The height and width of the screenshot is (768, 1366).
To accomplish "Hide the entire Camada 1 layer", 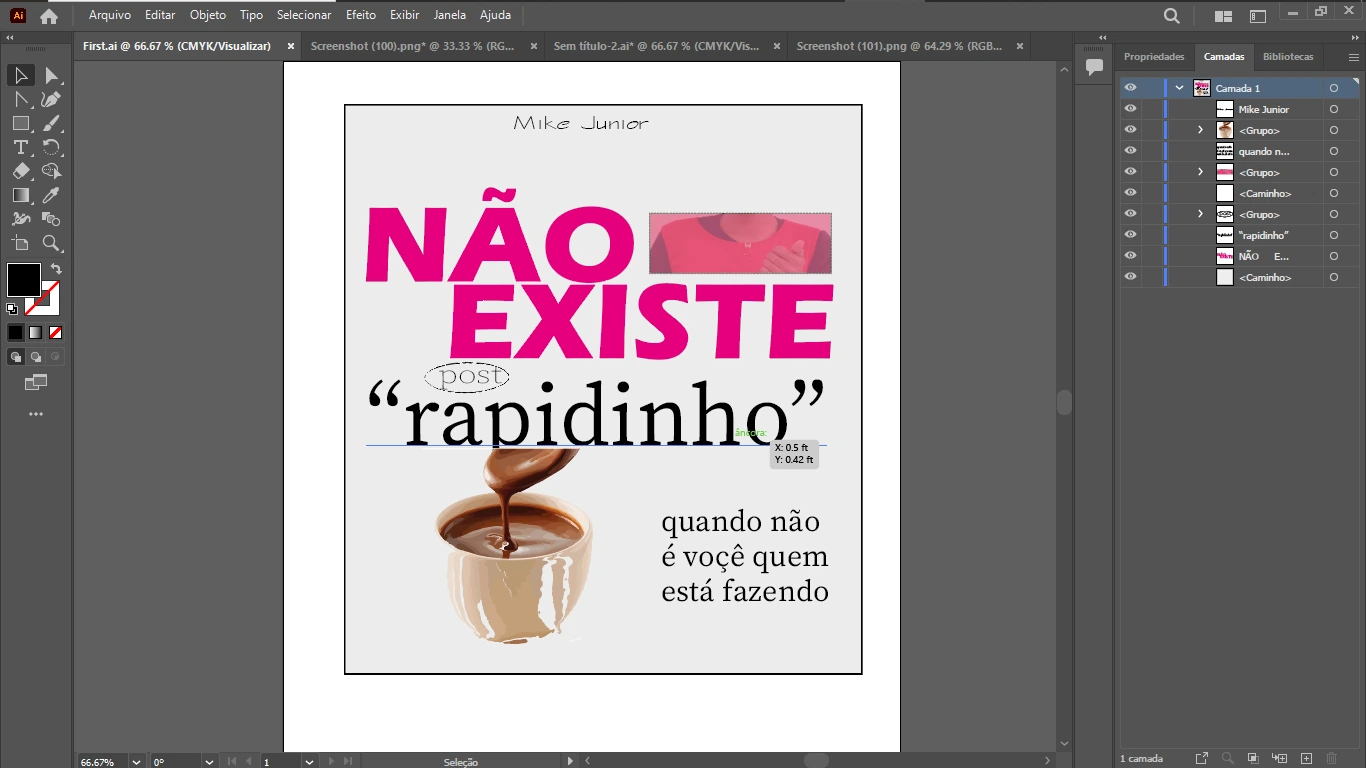I will click(1130, 88).
